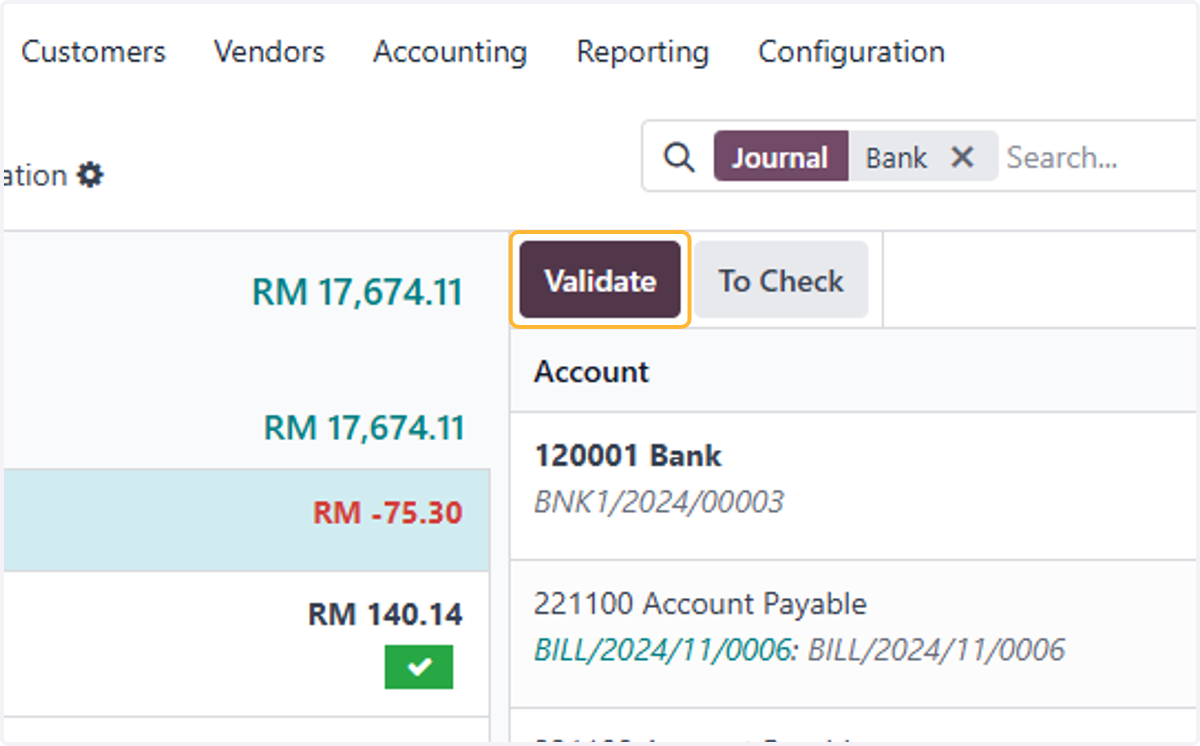Image resolution: width=1200 pixels, height=746 pixels.
Task: Click the second RM 17,674.11 balance amount
Action: coord(363,428)
